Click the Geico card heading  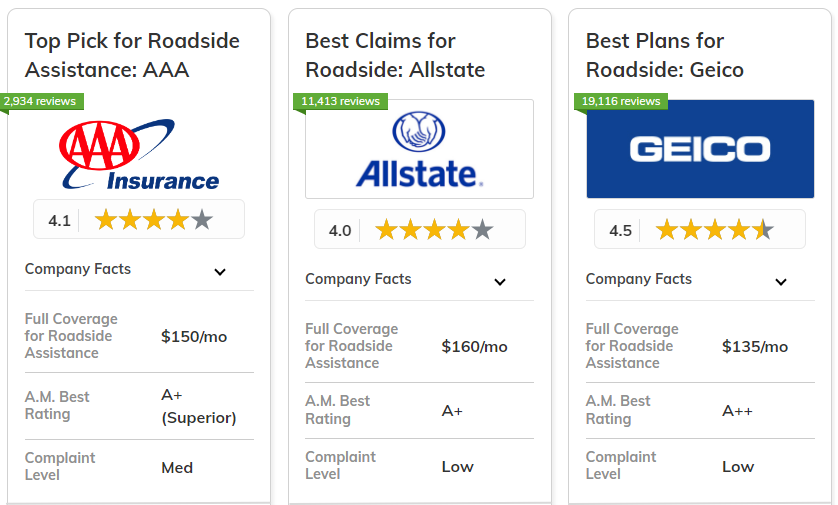664,55
